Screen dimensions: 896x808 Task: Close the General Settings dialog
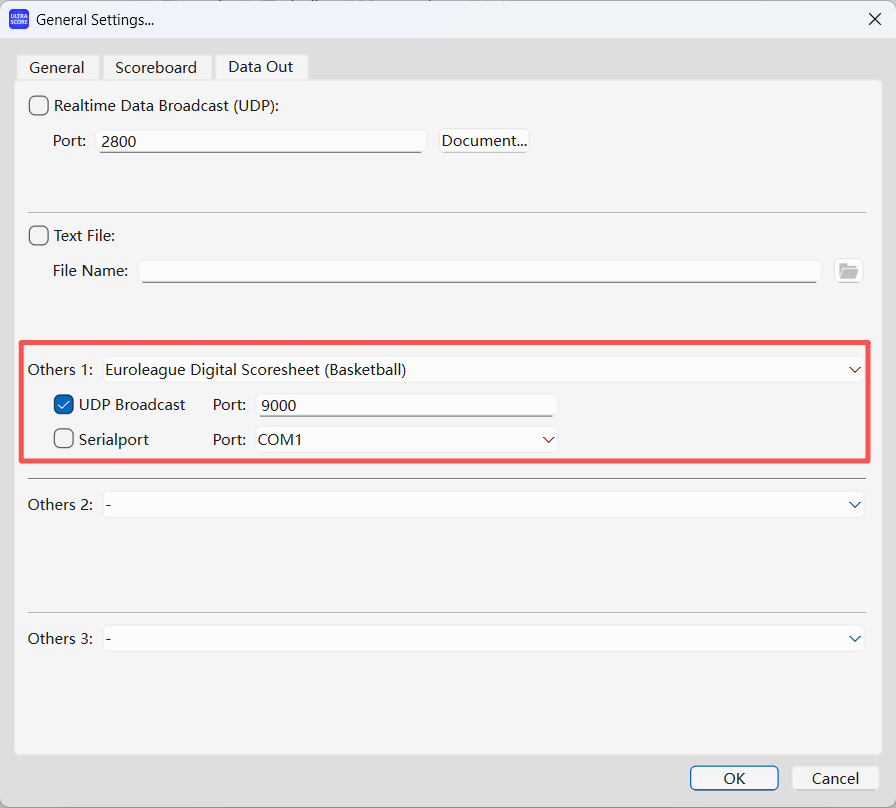point(874,19)
